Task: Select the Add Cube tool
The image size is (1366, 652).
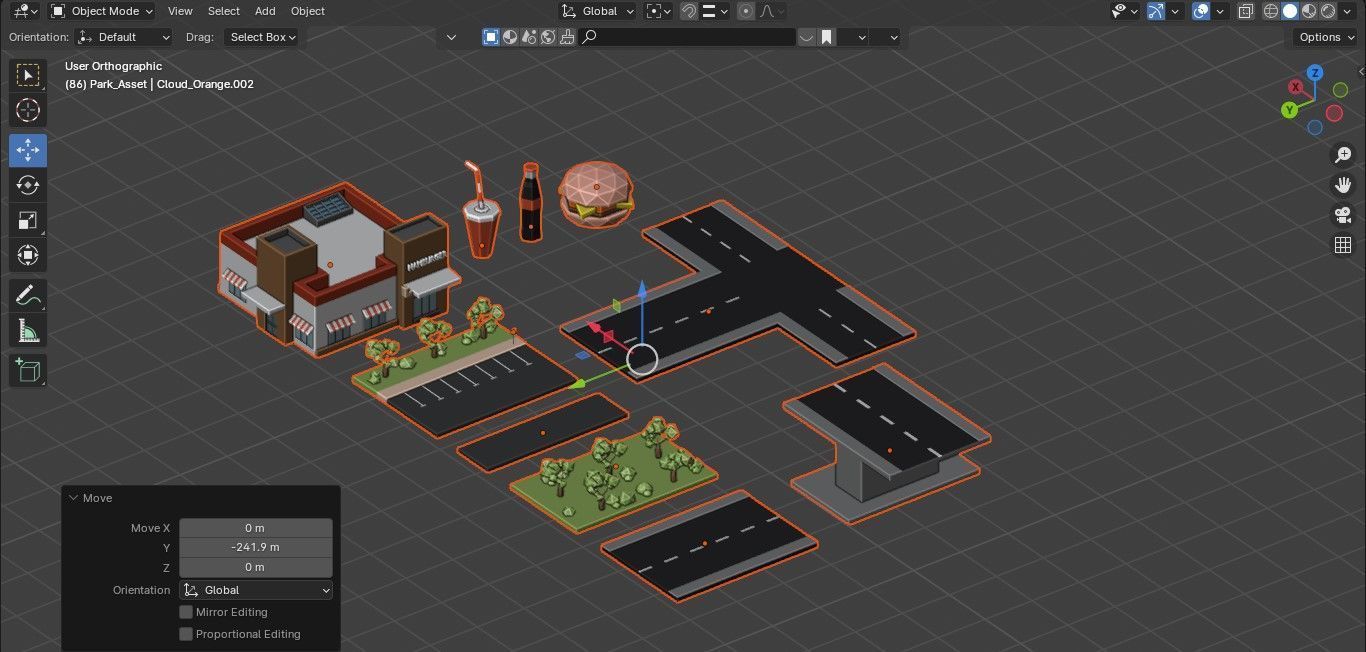Action: tap(28, 370)
